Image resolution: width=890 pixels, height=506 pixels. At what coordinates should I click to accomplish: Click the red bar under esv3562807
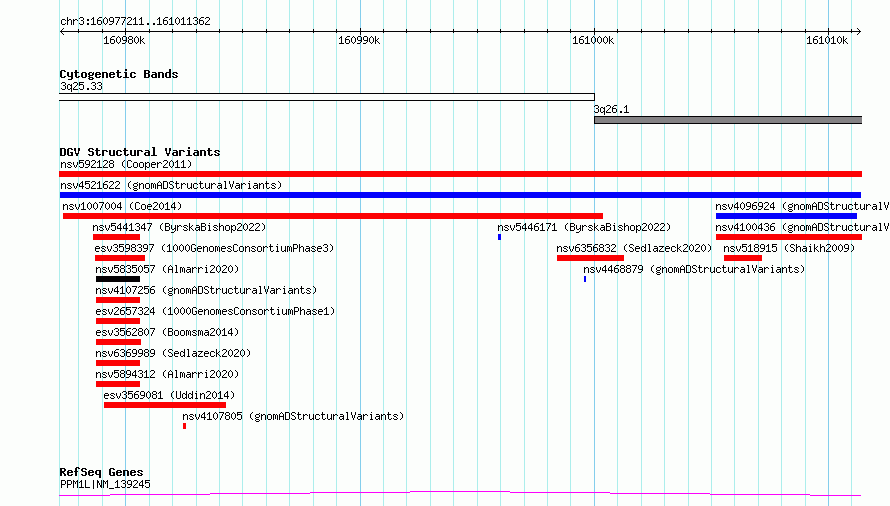point(119,342)
